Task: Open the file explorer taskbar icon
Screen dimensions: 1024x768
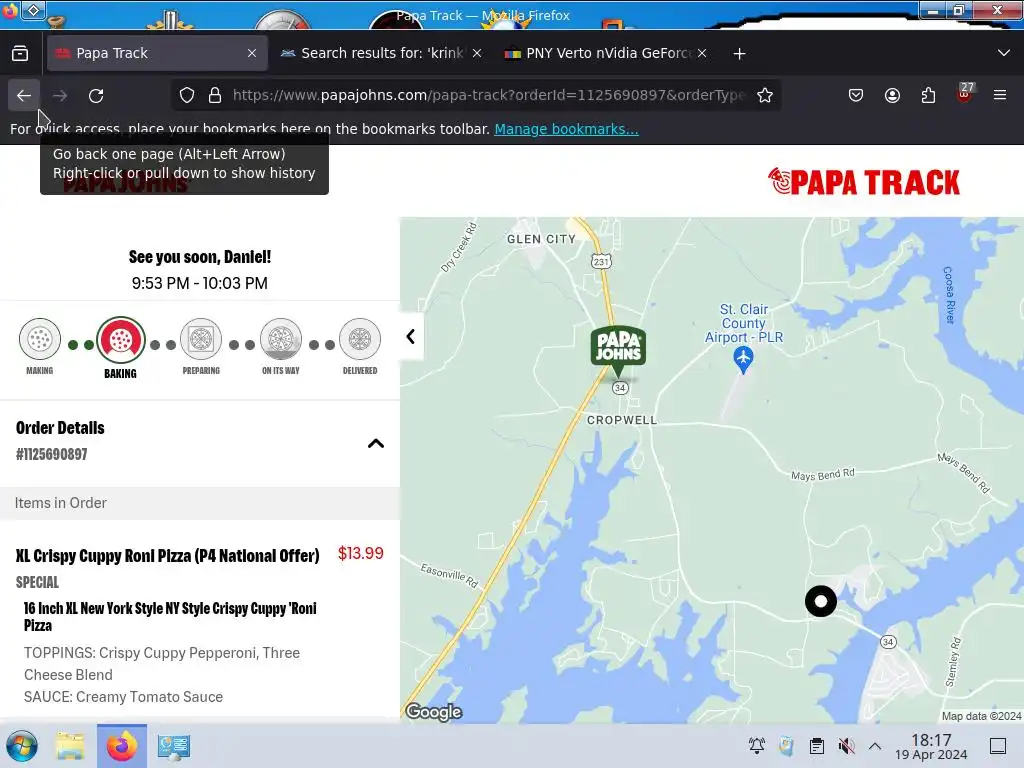Action: click(x=70, y=746)
